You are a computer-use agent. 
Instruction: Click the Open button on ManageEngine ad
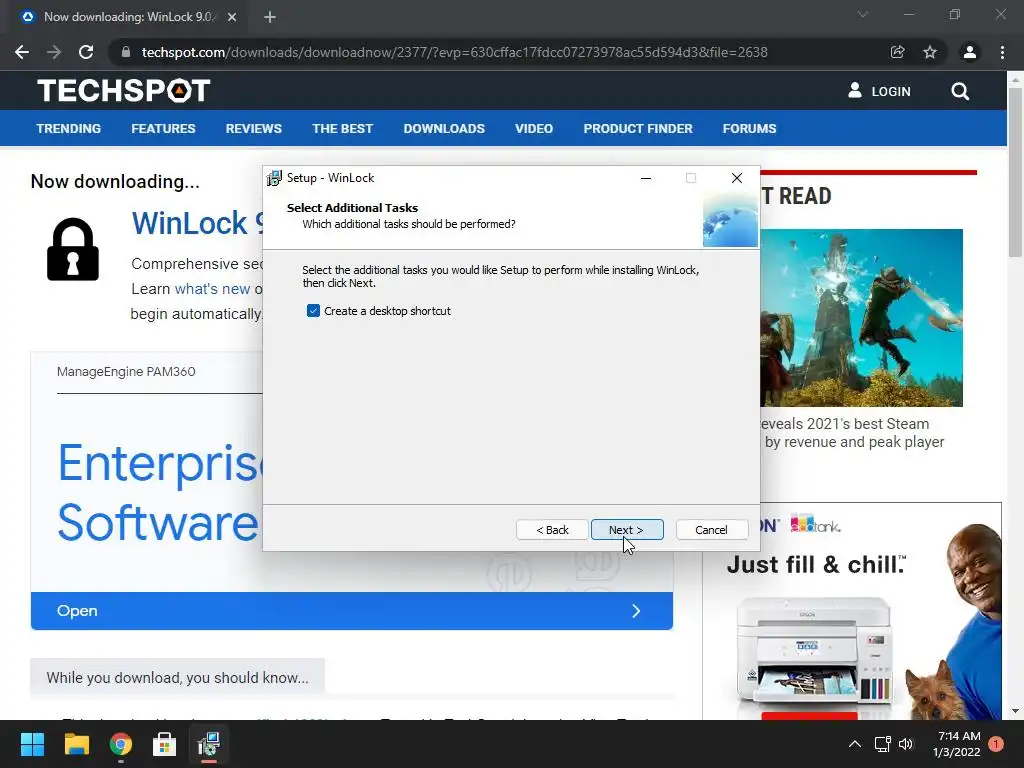352,611
